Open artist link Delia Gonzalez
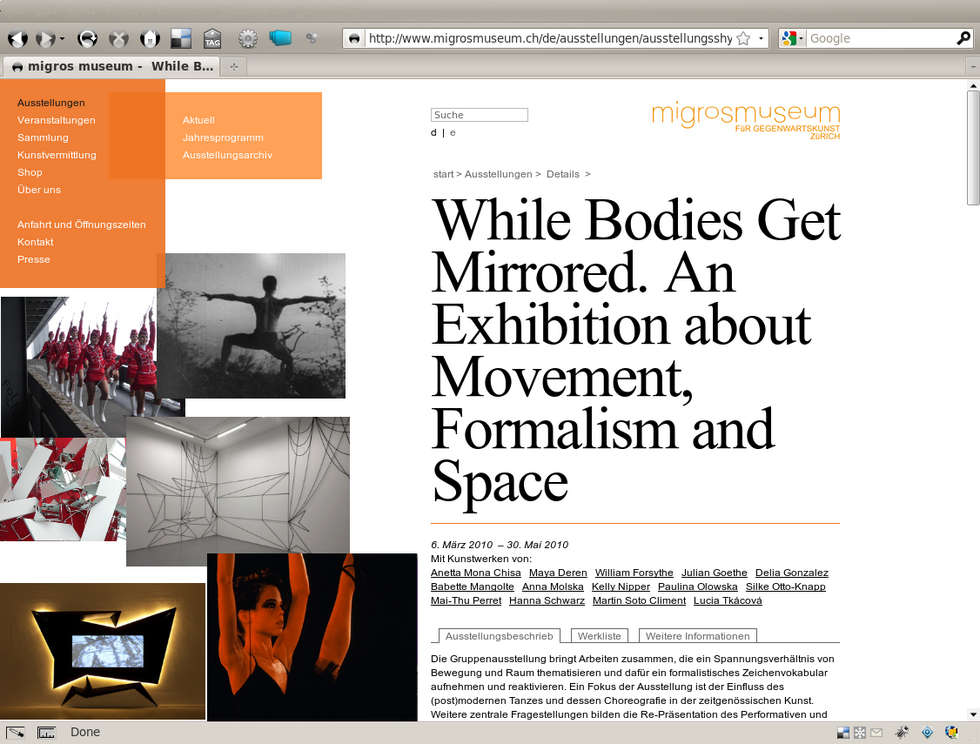 pyautogui.click(x=792, y=573)
